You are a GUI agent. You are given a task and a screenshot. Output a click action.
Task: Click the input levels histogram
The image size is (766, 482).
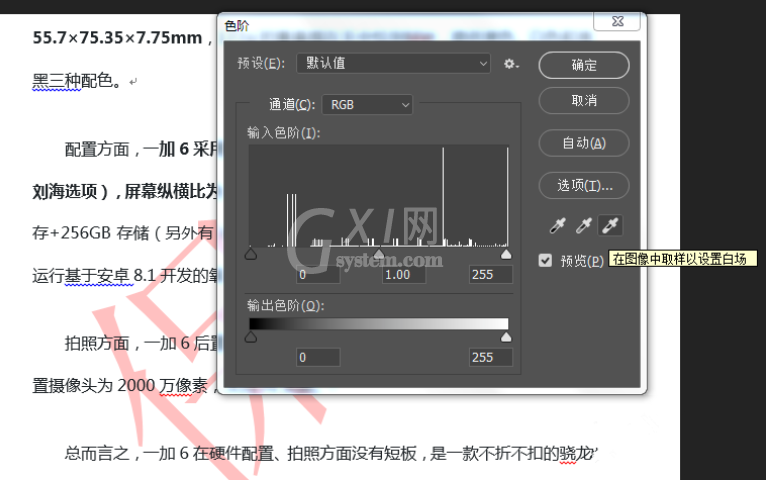point(379,195)
